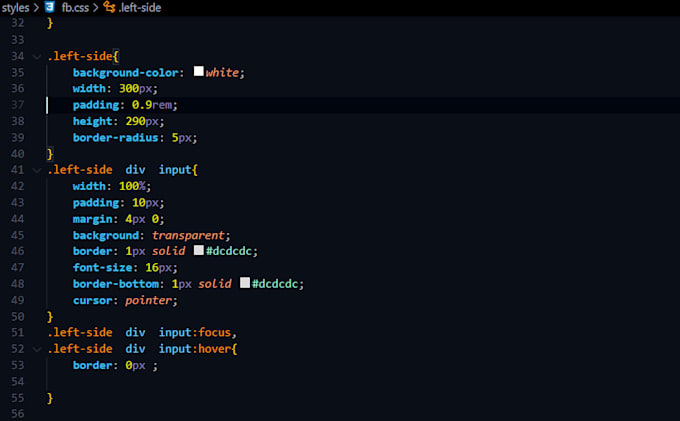
Task: Open the .left-side breadcrumb symbol
Action: point(140,7)
